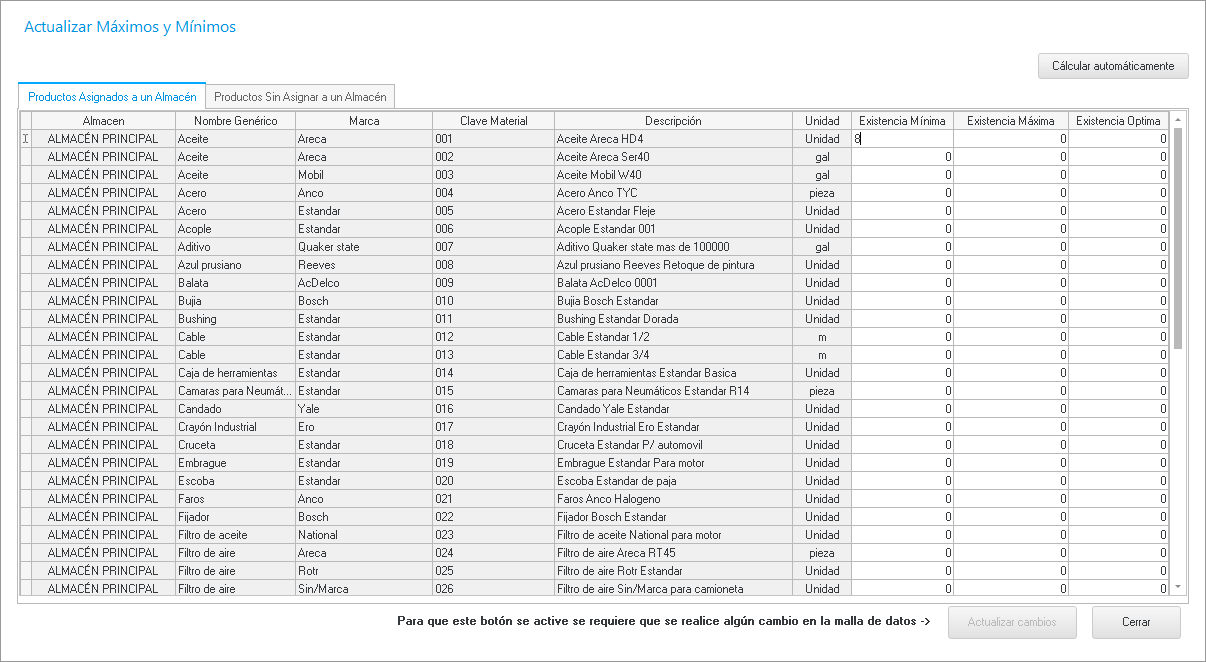Click the Cálcular automáticamente button
1206x662 pixels.
tap(1113, 66)
